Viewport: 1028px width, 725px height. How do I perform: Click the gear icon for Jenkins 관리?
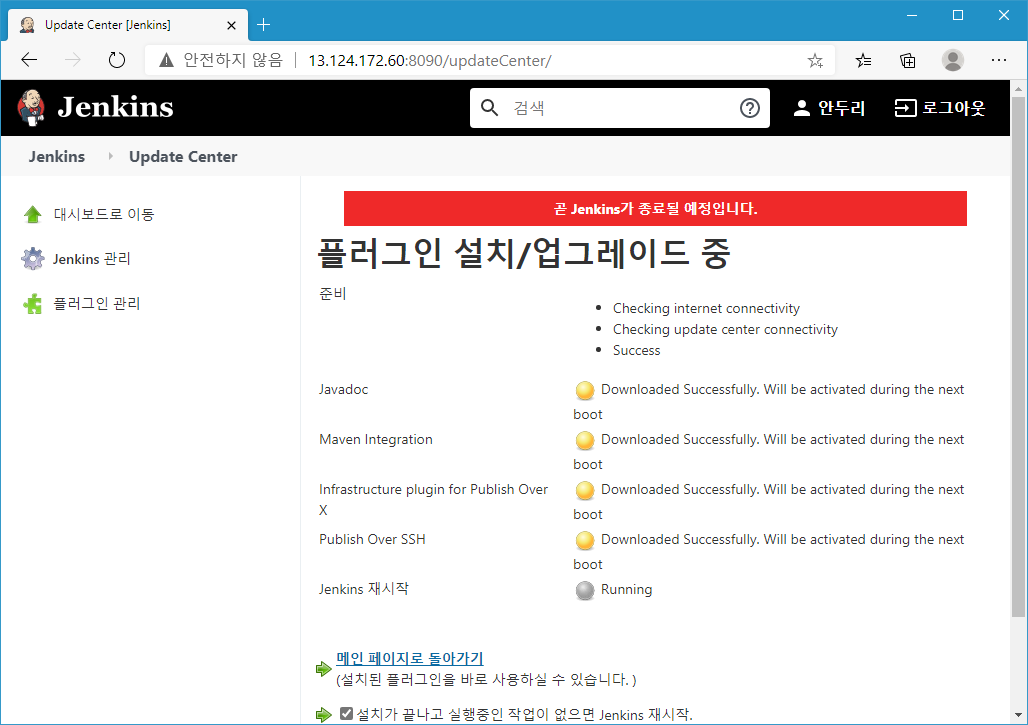(x=32, y=259)
